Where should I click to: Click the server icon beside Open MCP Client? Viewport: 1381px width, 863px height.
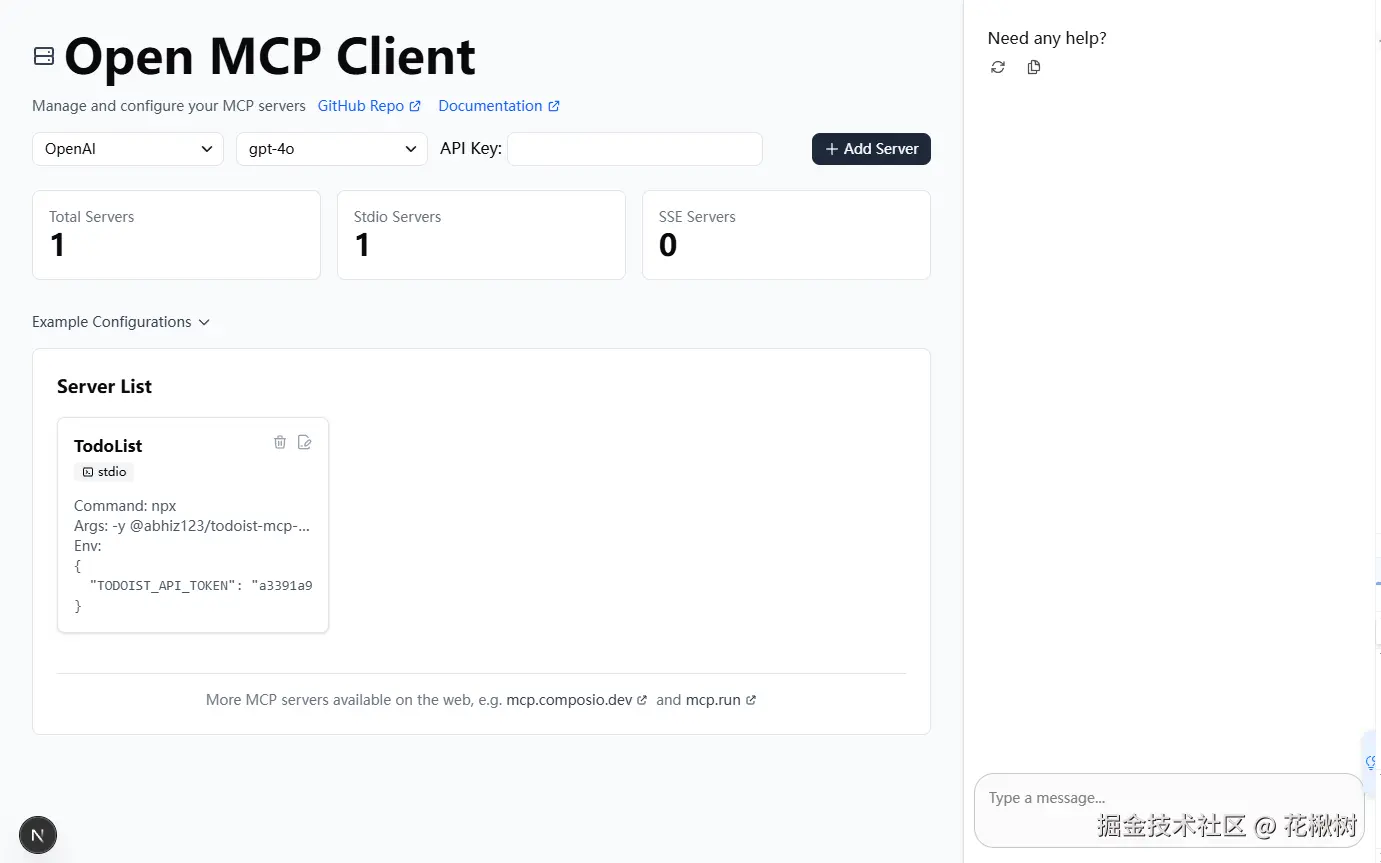44,56
